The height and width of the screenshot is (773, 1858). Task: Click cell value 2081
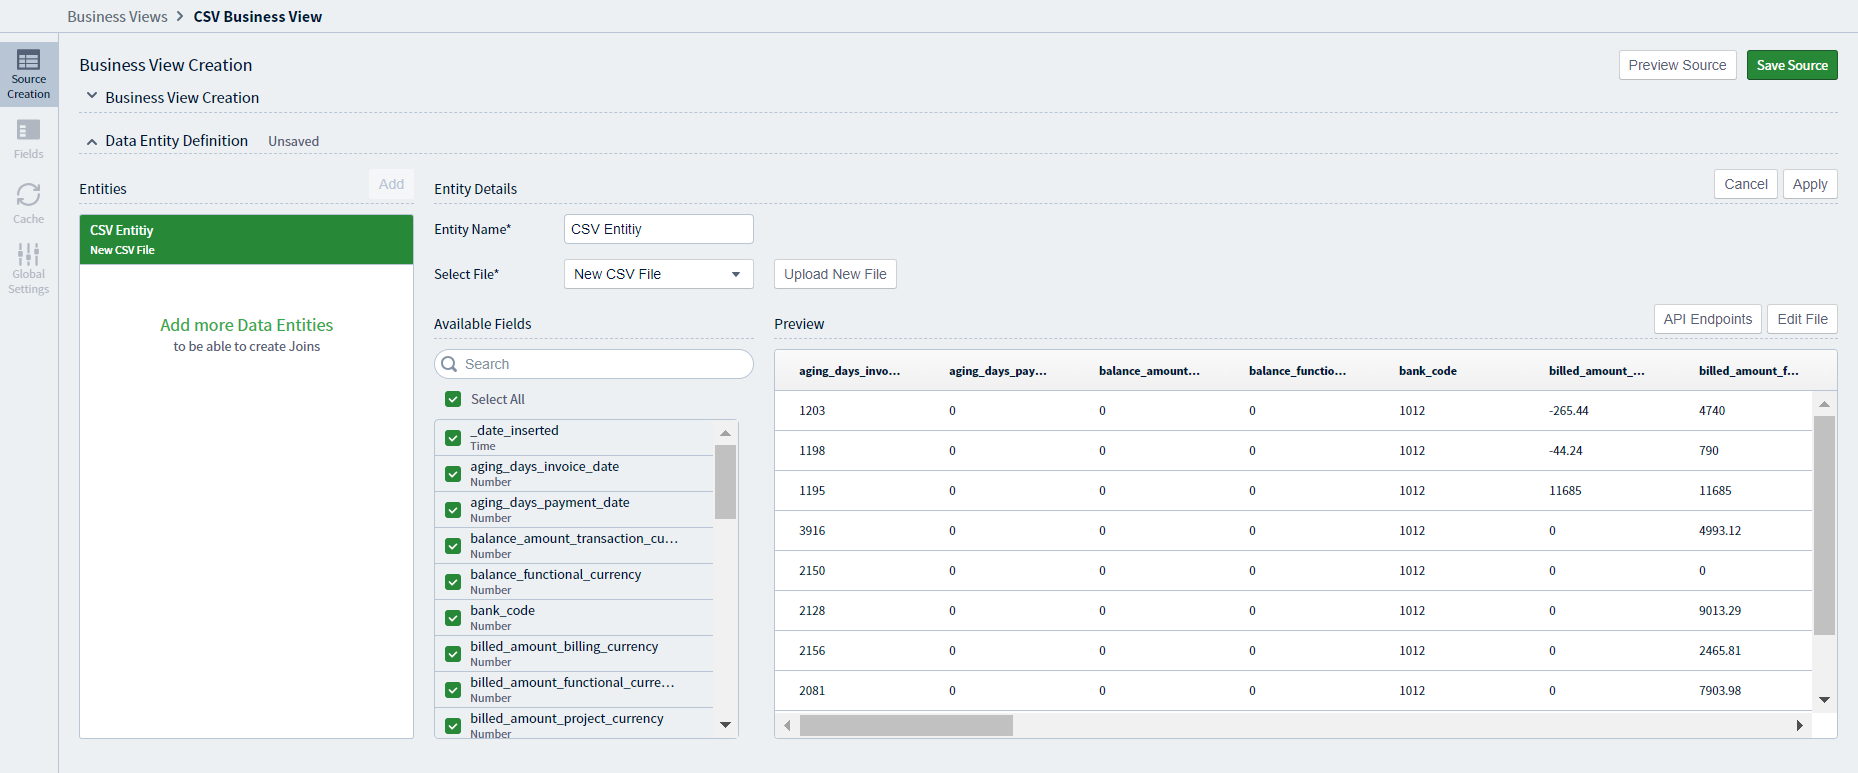coord(812,691)
